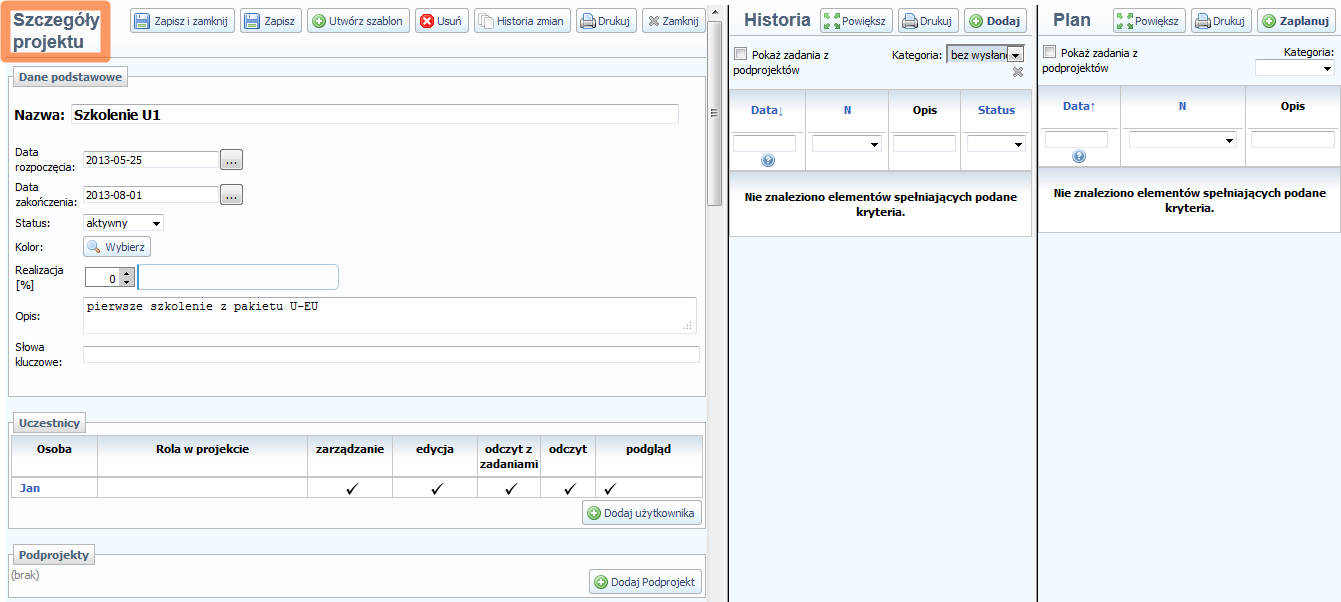Click 'Zaplanuj' in the Plan panel
The image size is (1341, 602).
(1295, 21)
